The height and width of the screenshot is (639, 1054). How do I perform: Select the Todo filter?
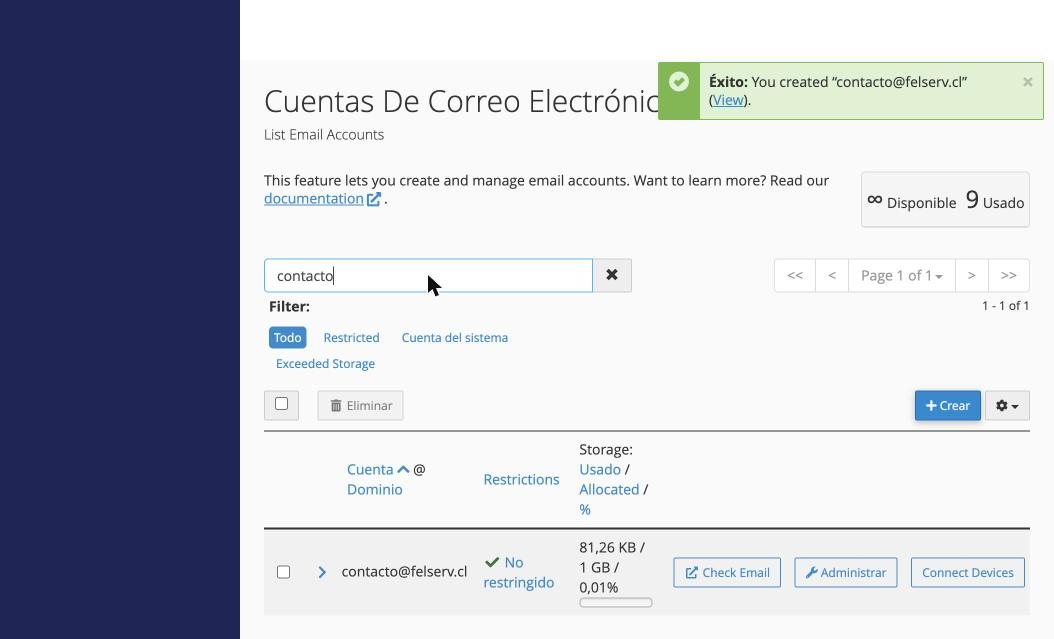click(x=288, y=337)
